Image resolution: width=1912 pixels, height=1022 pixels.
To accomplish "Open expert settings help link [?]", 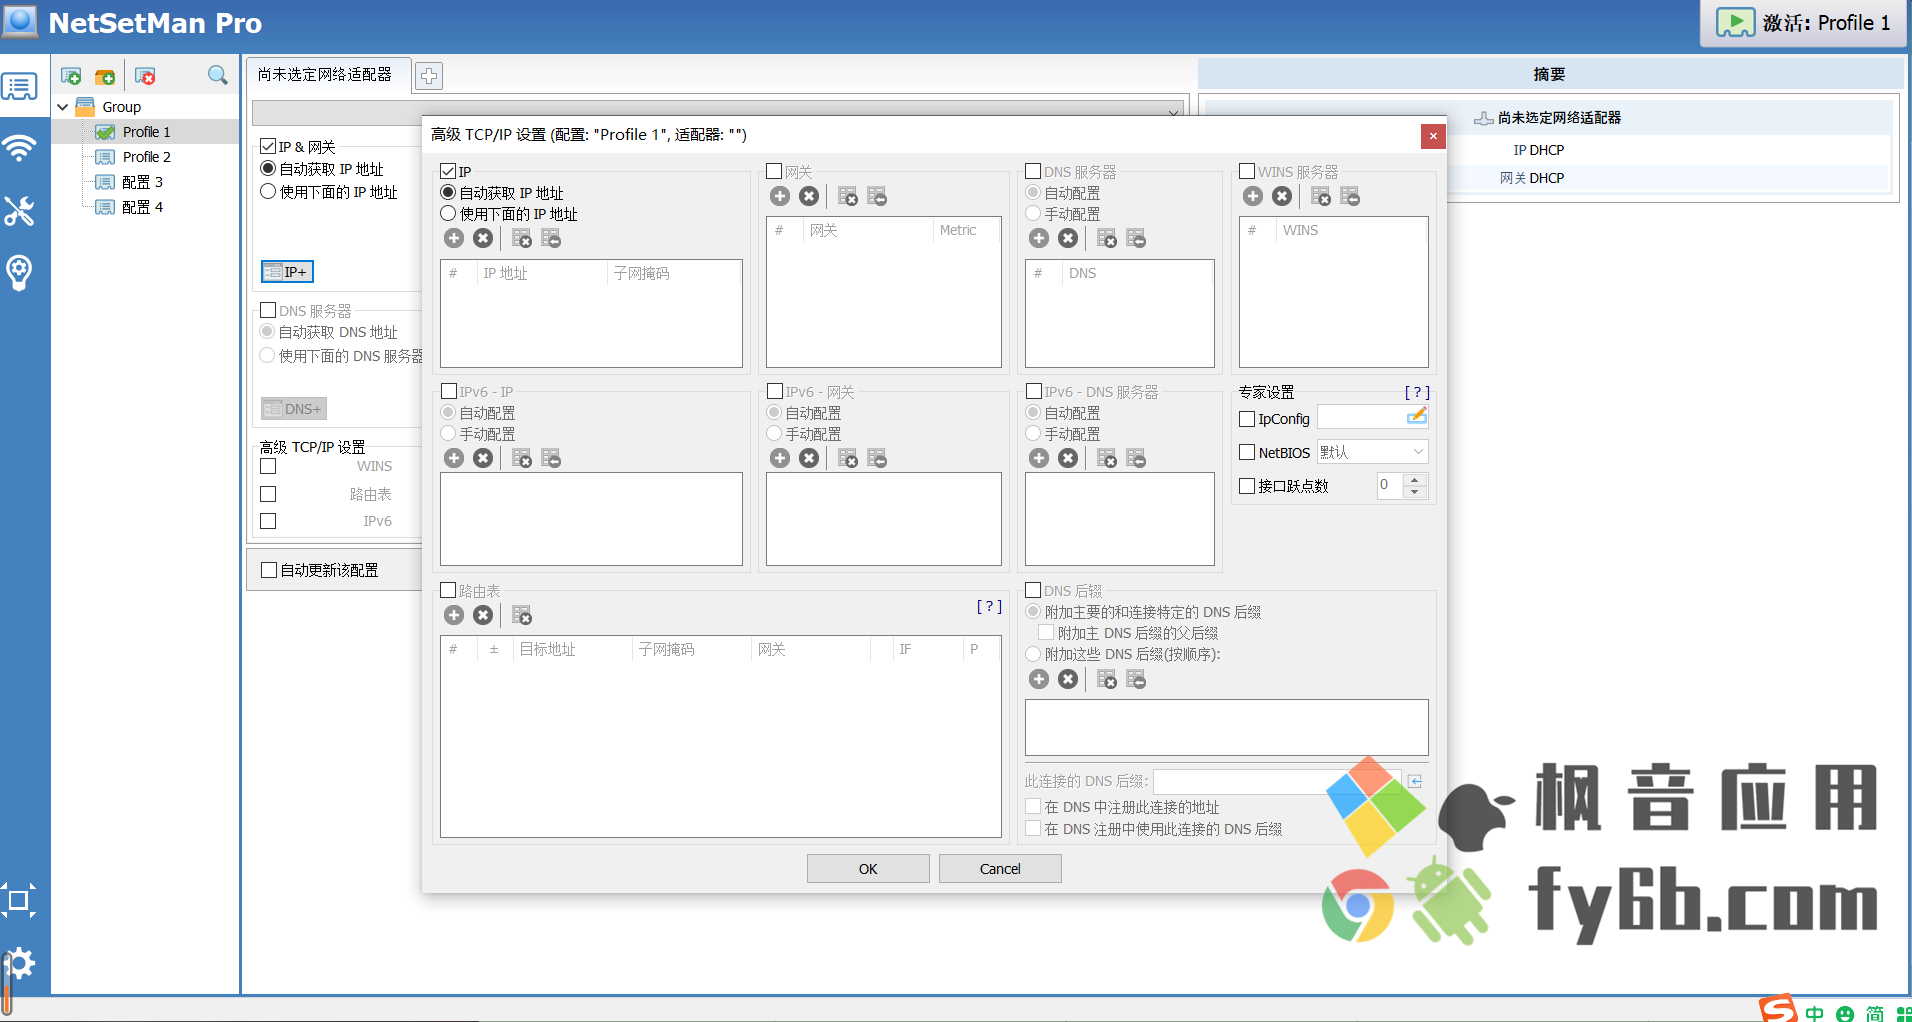I will [1417, 392].
